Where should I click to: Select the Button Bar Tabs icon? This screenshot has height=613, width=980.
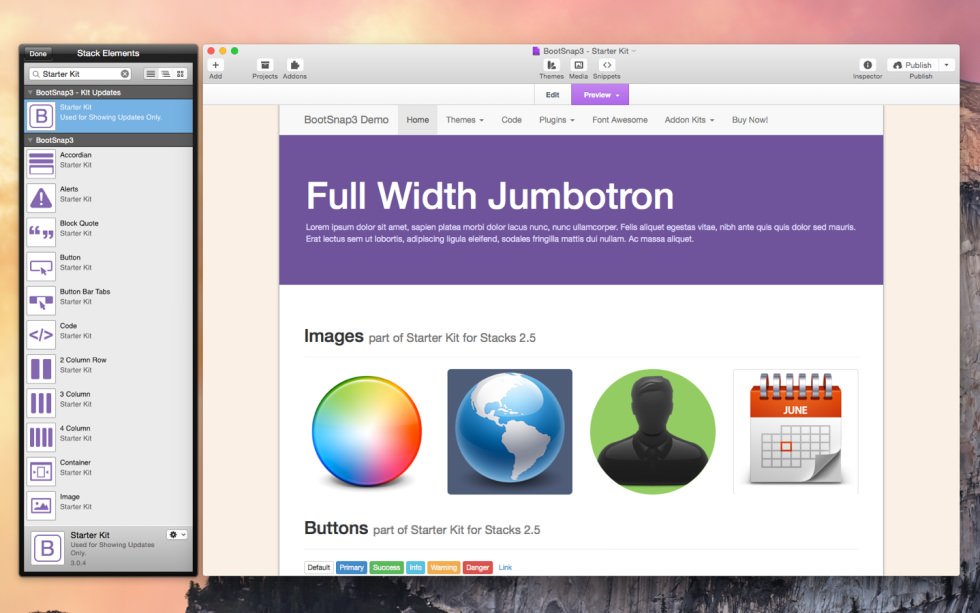click(x=41, y=301)
